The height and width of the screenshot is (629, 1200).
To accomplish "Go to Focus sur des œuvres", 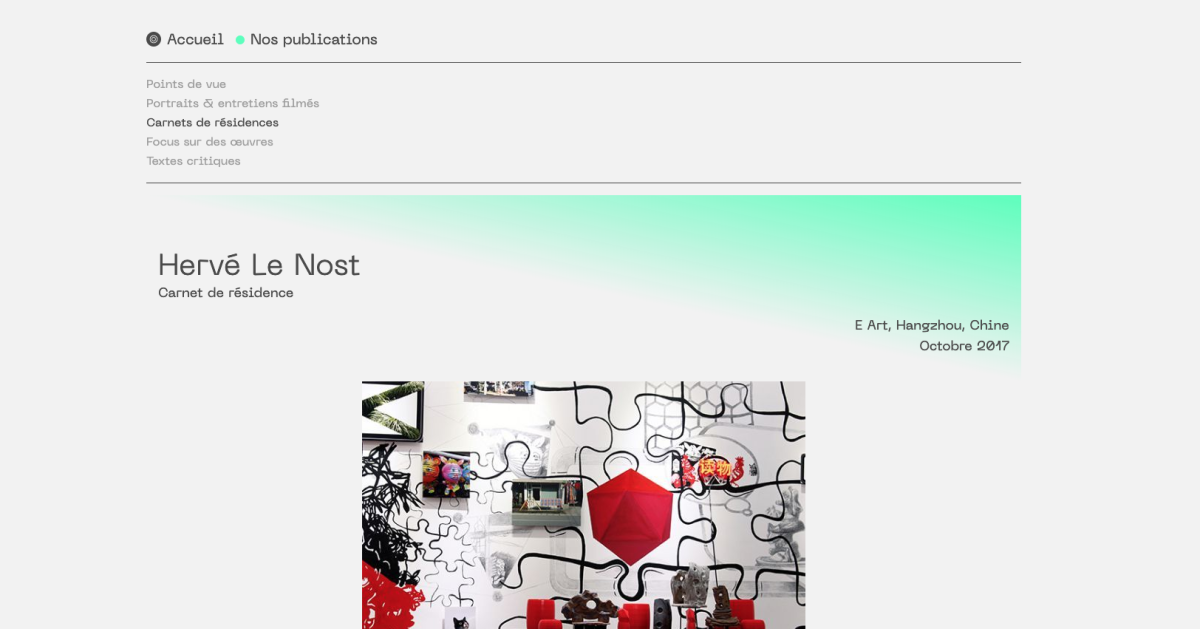I will [x=210, y=142].
